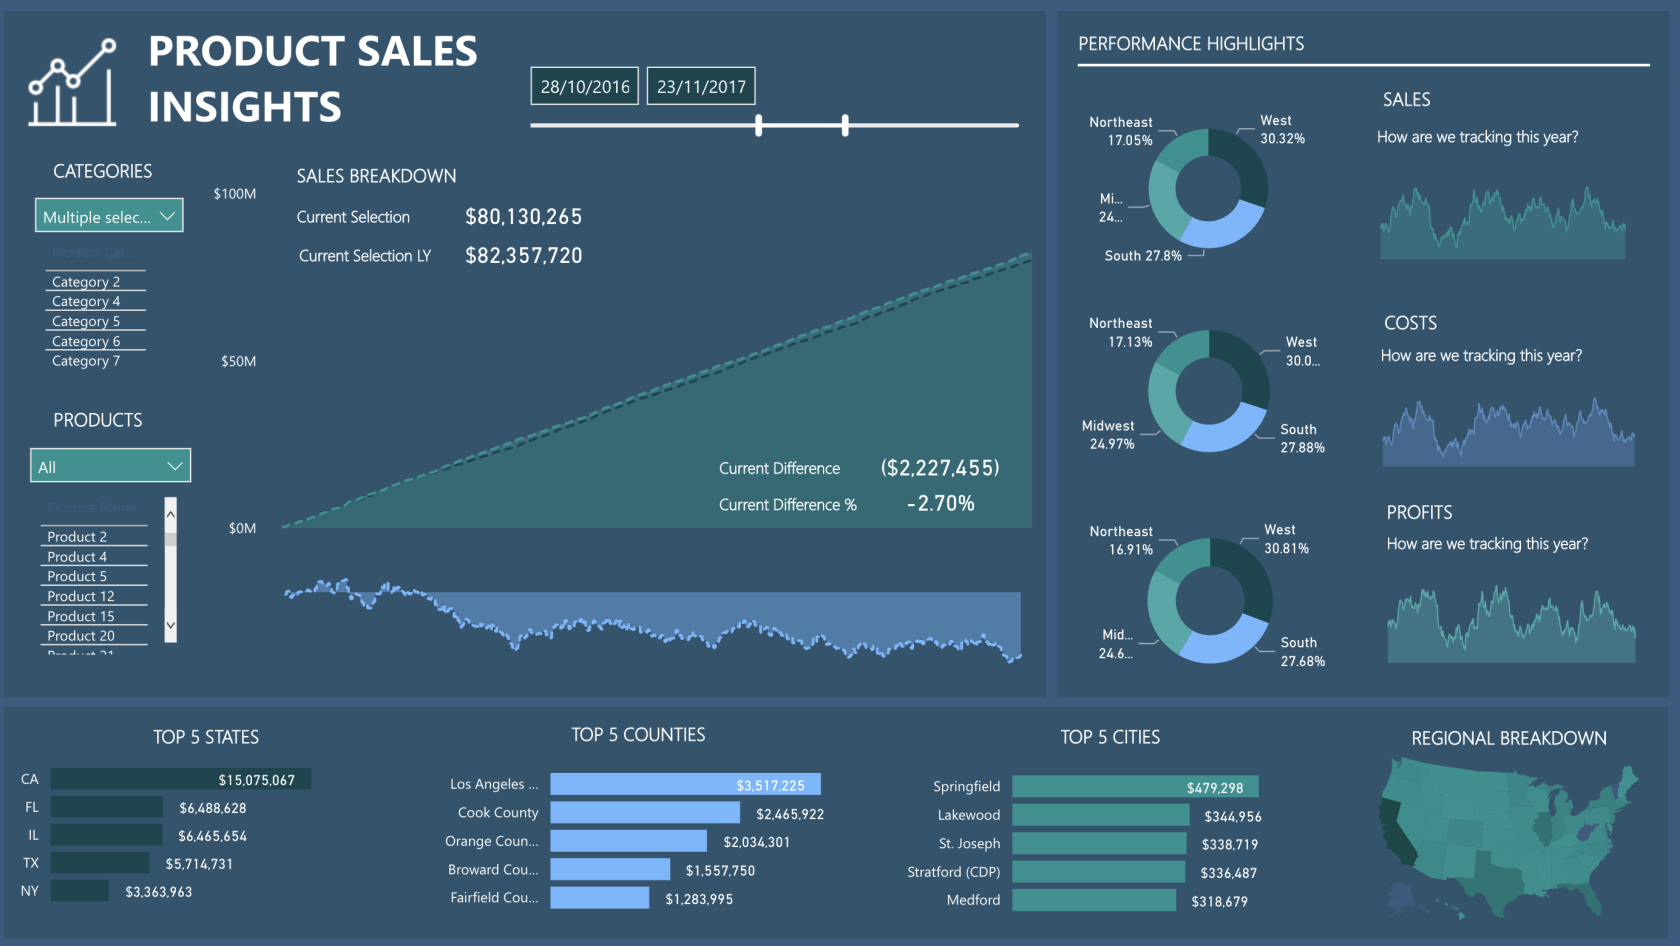The height and width of the screenshot is (946, 1680).
Task: Click the St. Joseph city bar
Action: (x=1099, y=843)
